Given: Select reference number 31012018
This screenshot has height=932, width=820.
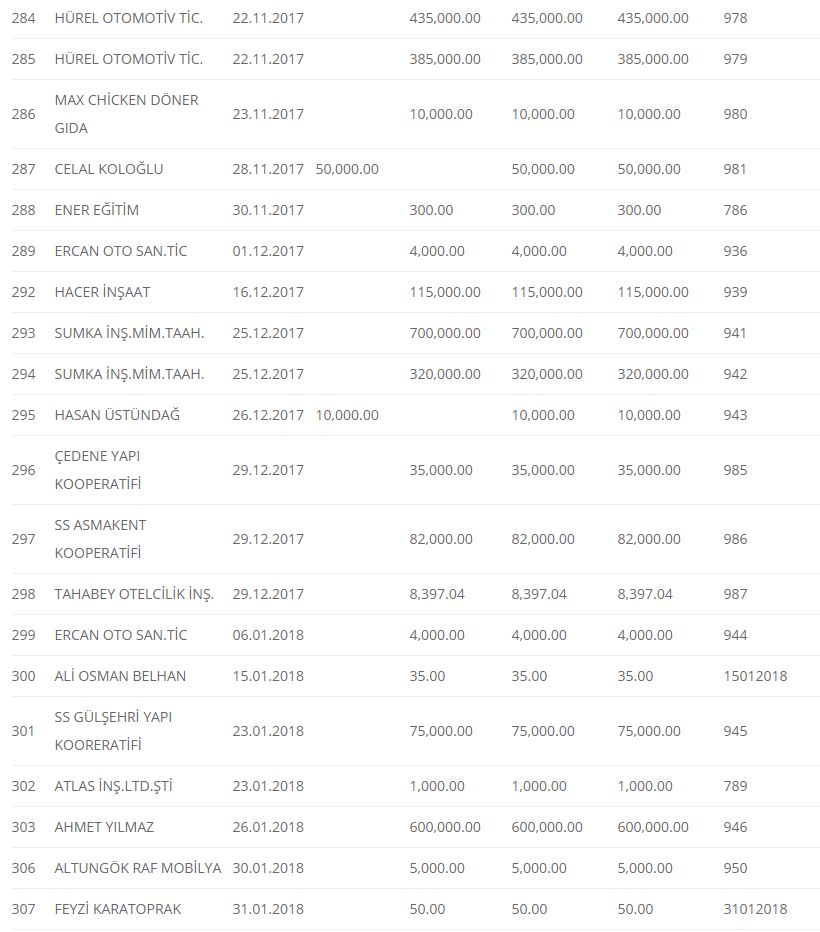Looking at the screenshot, I should [755, 909].
